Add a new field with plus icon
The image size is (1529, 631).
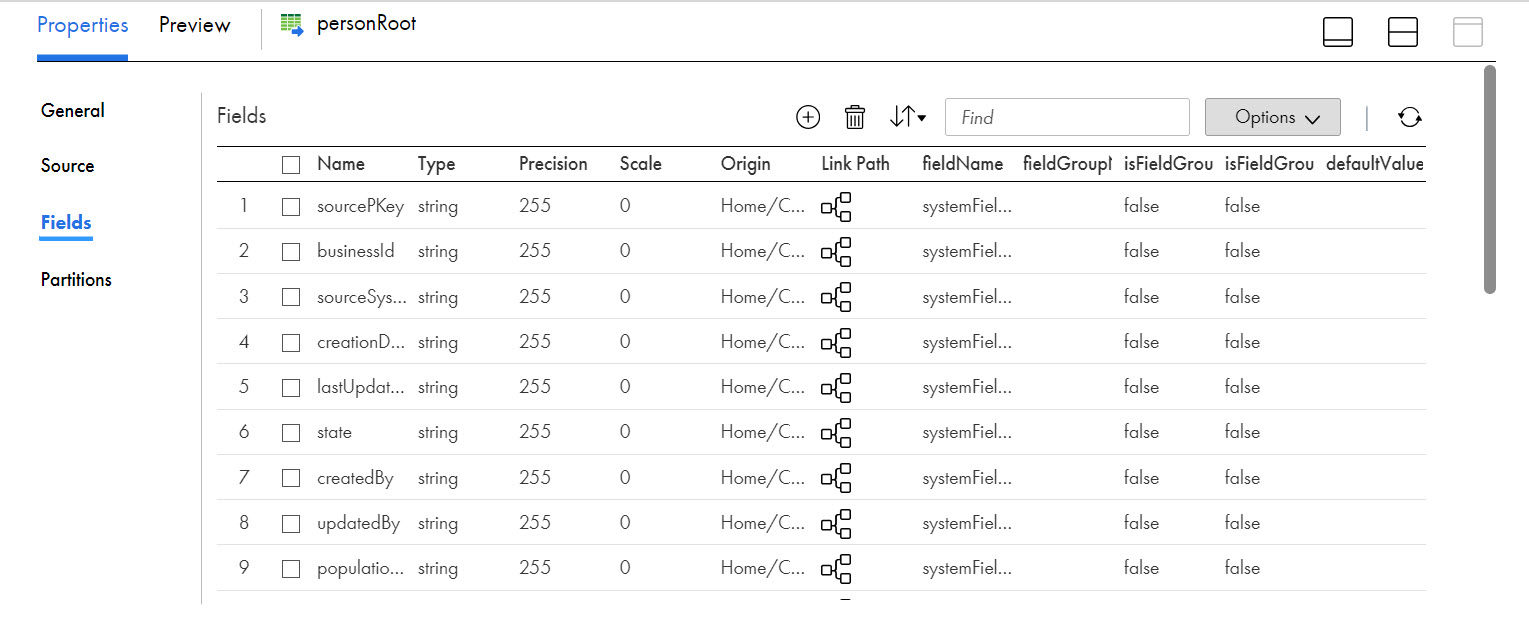(808, 117)
